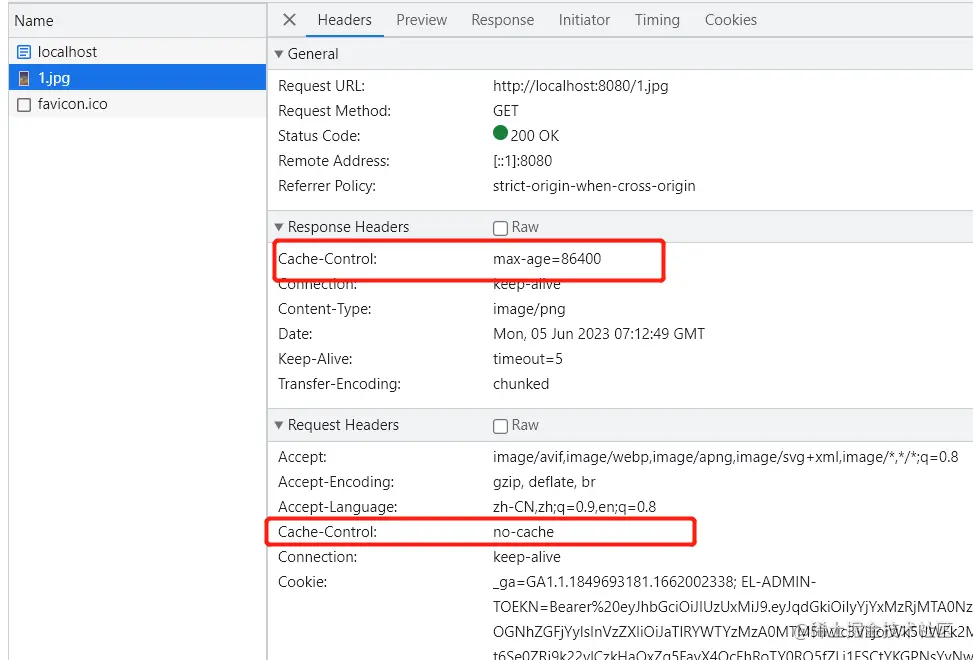Click the localhost document icon
Image resolution: width=973 pixels, height=660 pixels.
24,52
